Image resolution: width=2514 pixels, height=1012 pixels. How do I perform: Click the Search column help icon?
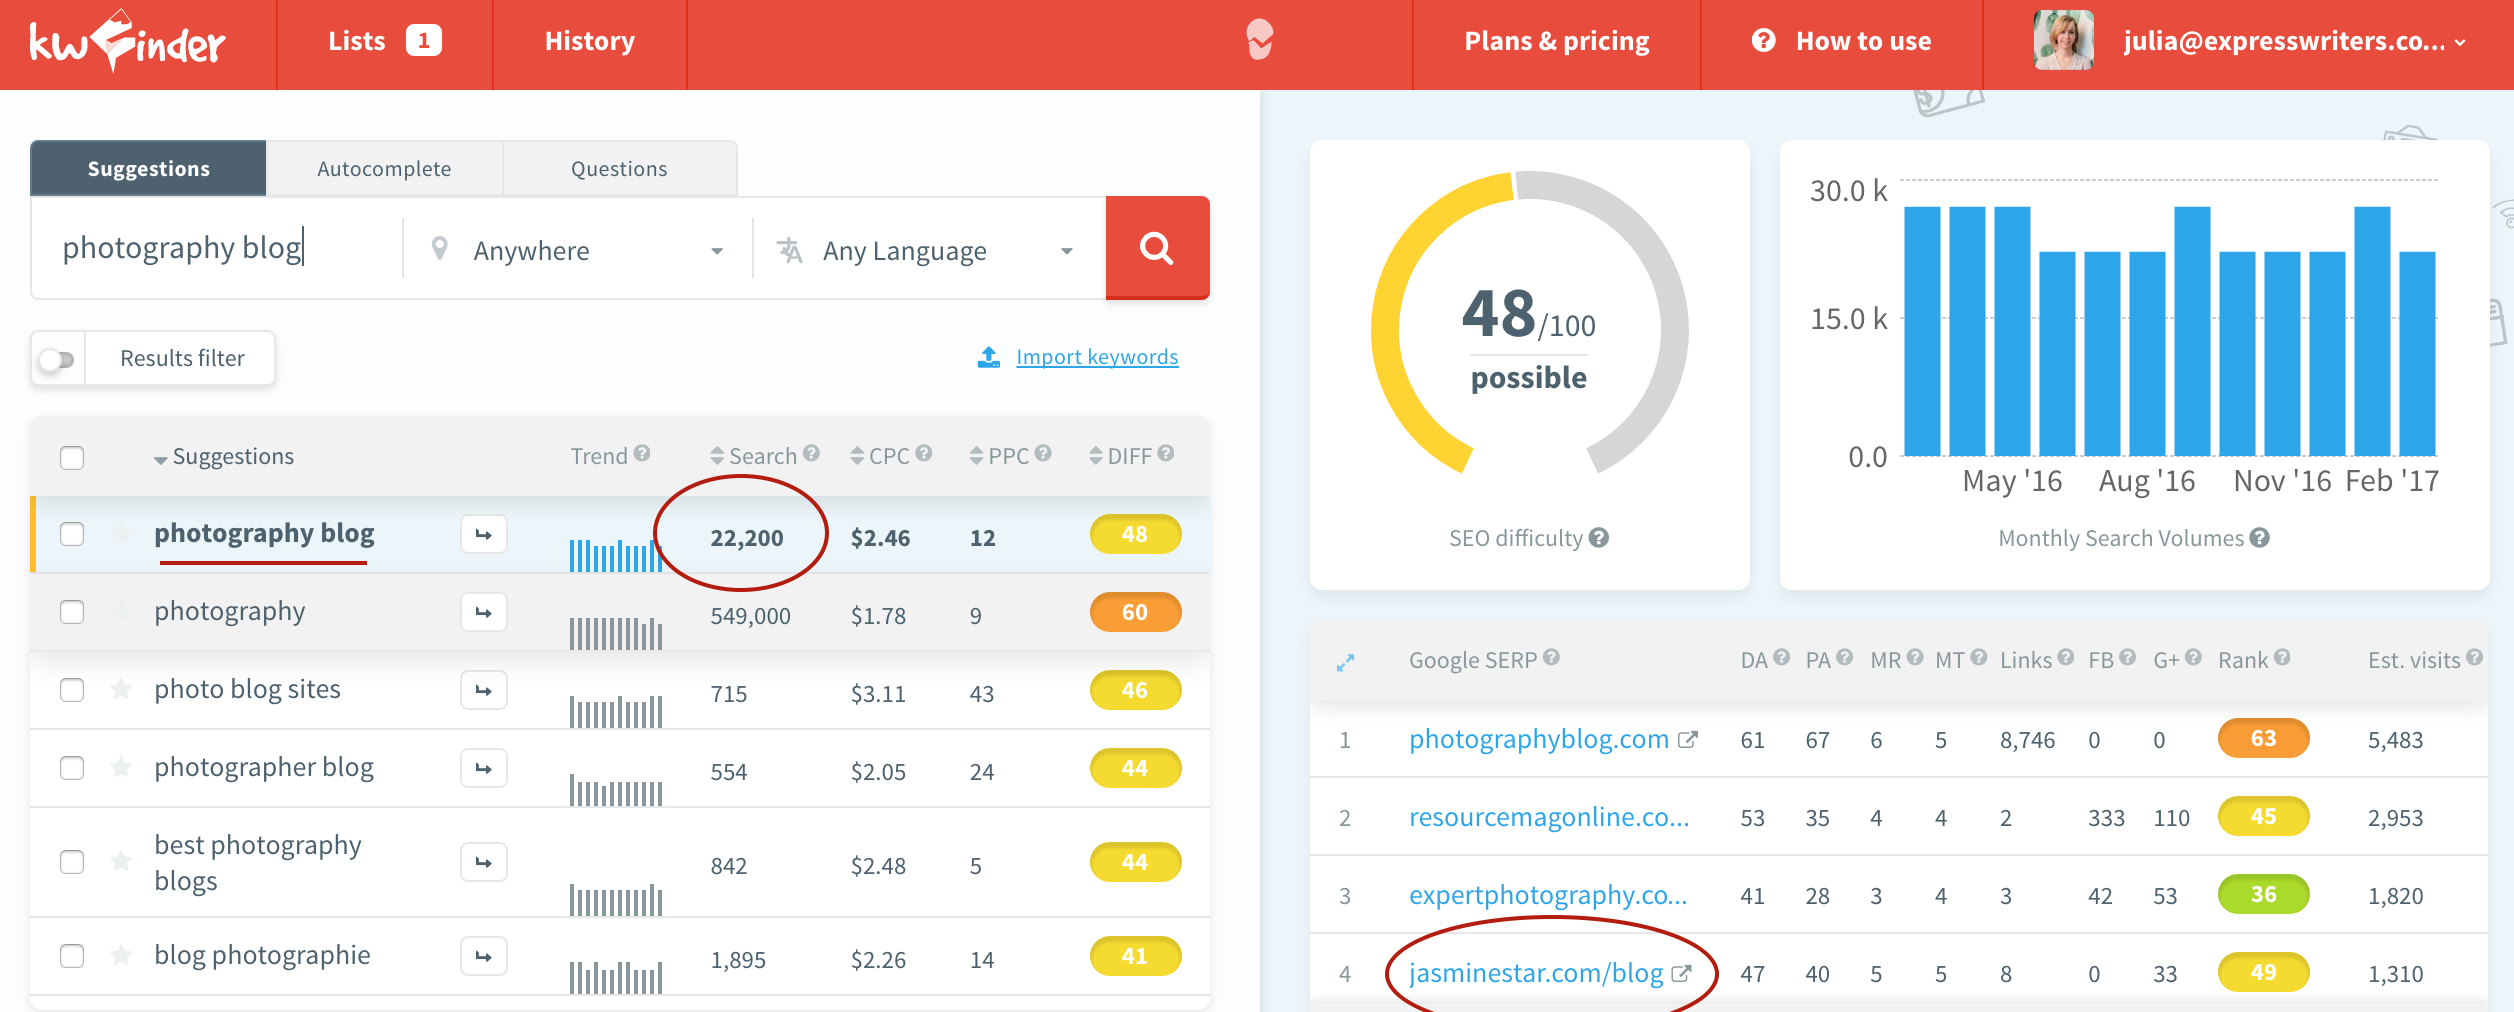point(811,453)
